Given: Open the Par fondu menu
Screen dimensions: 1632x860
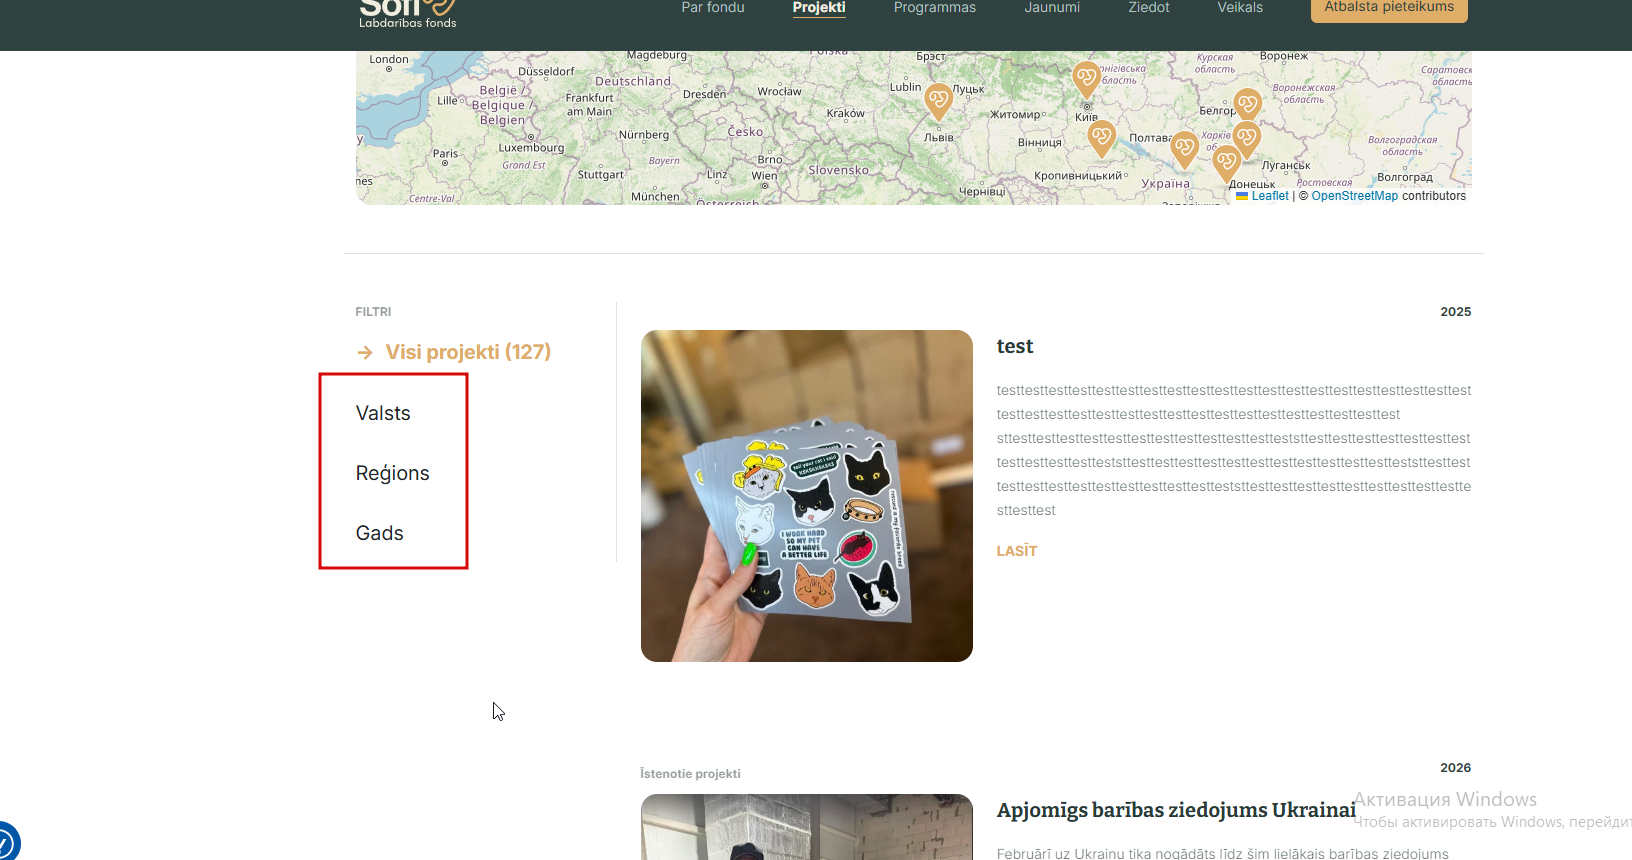Looking at the screenshot, I should coord(713,7).
